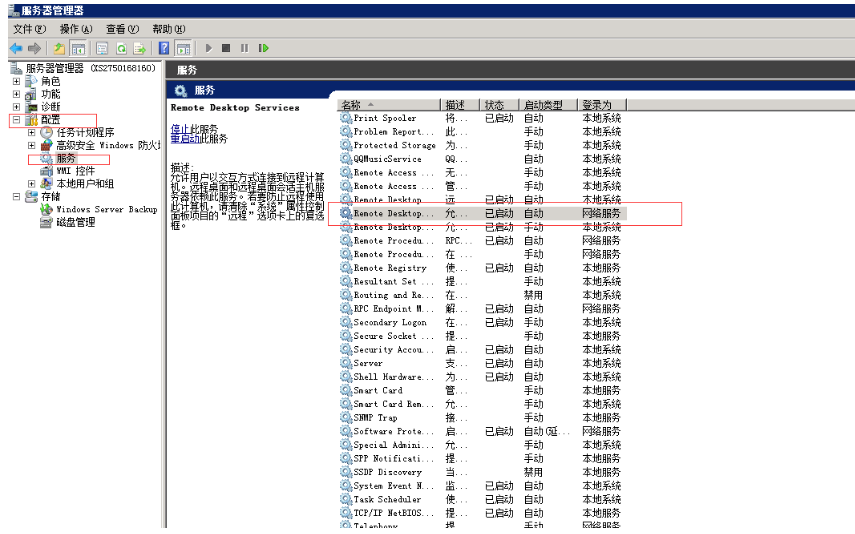Collapse the 存储 tree node

17,197
